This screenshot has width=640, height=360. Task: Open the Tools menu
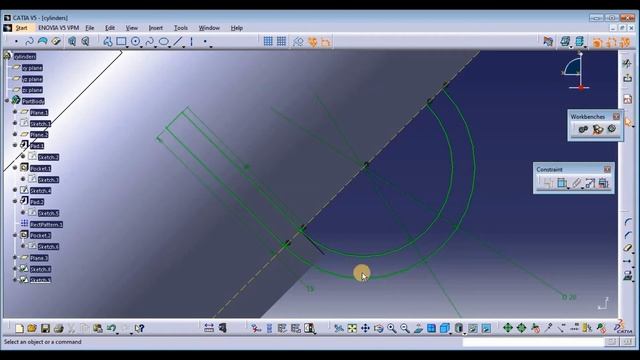(181, 28)
